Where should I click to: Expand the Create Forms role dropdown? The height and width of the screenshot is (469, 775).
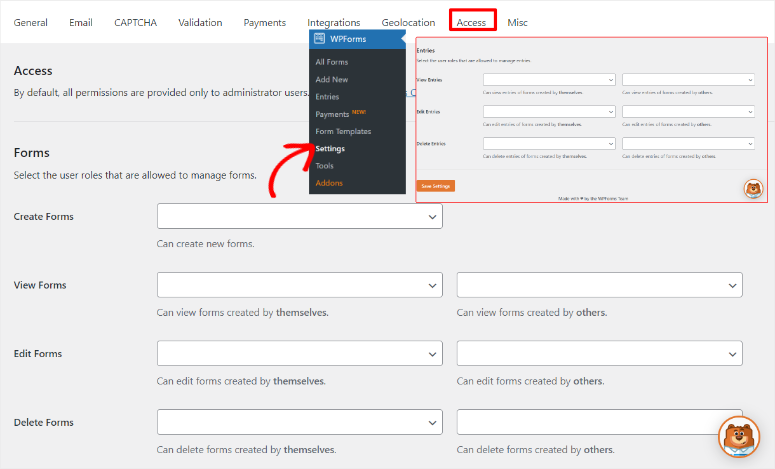click(x=300, y=216)
